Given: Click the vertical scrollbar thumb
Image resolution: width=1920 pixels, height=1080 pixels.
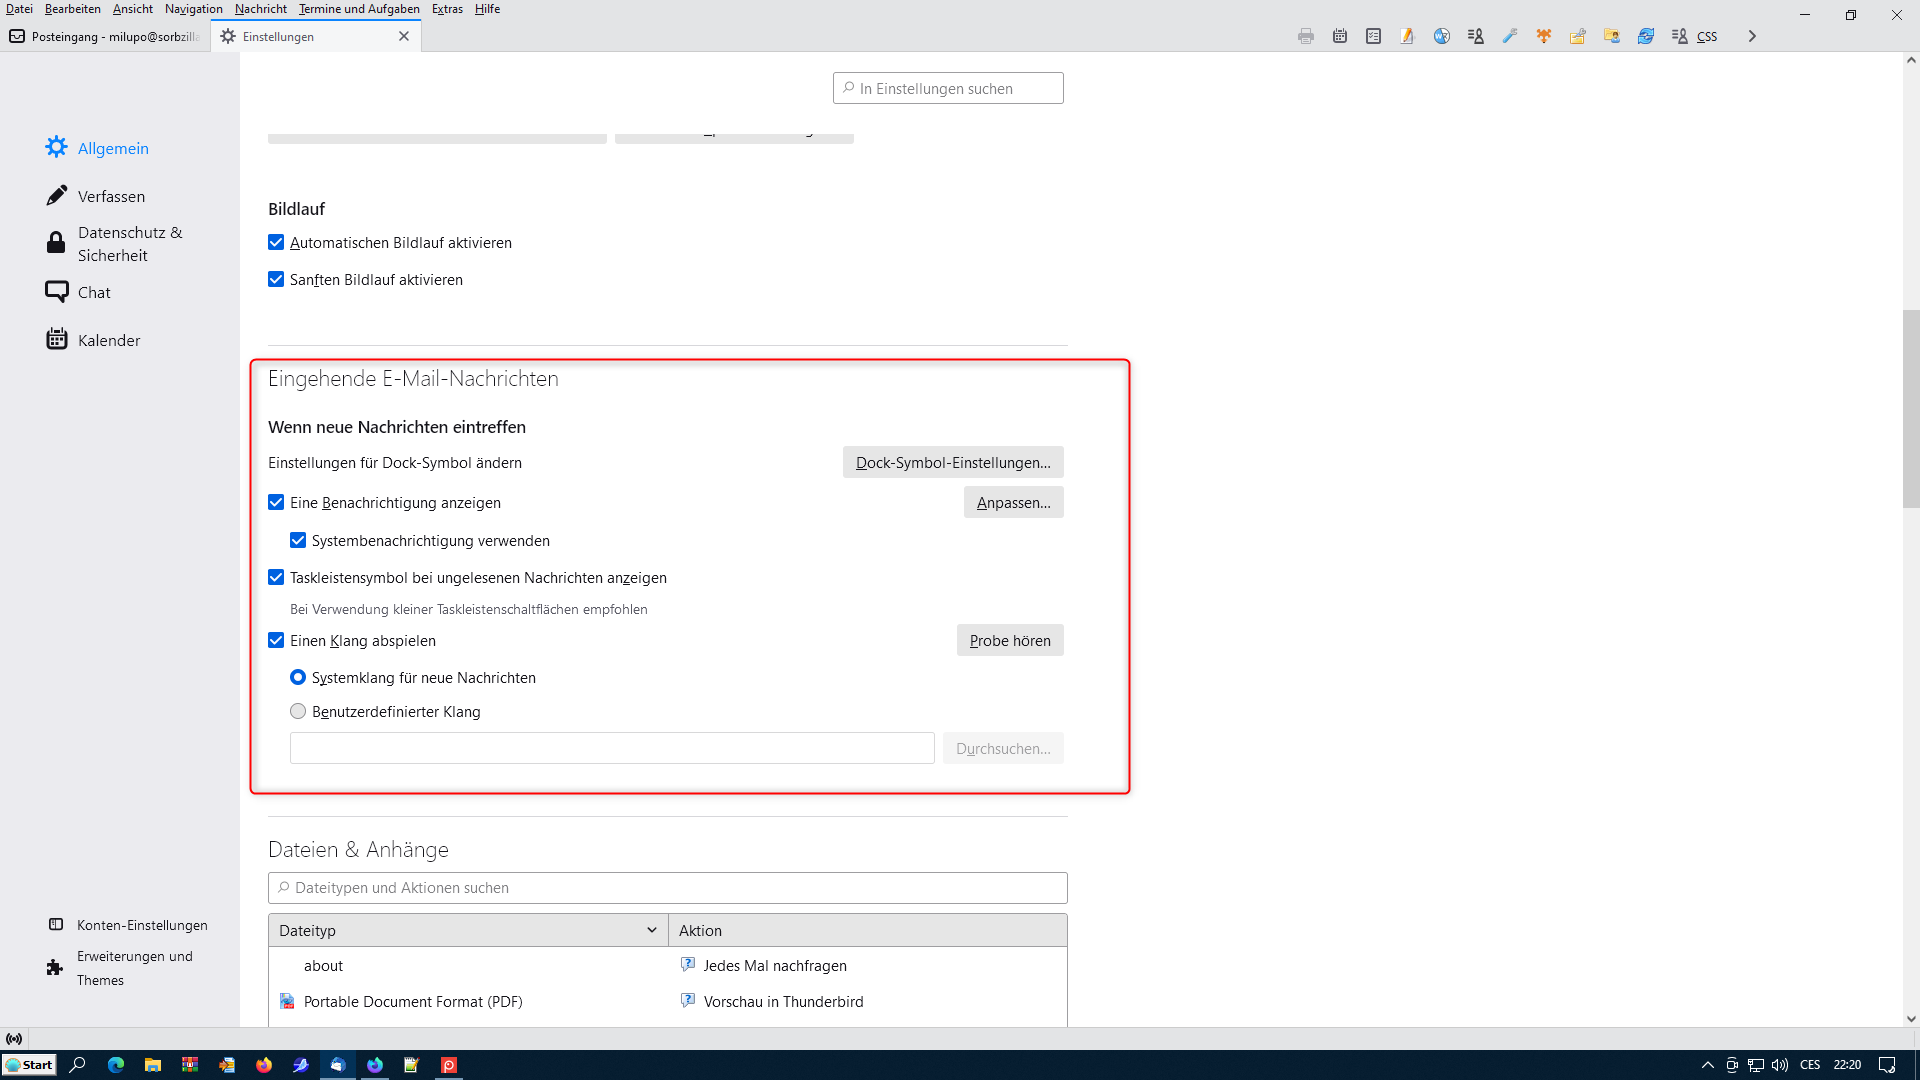Looking at the screenshot, I should pos(1911,410).
